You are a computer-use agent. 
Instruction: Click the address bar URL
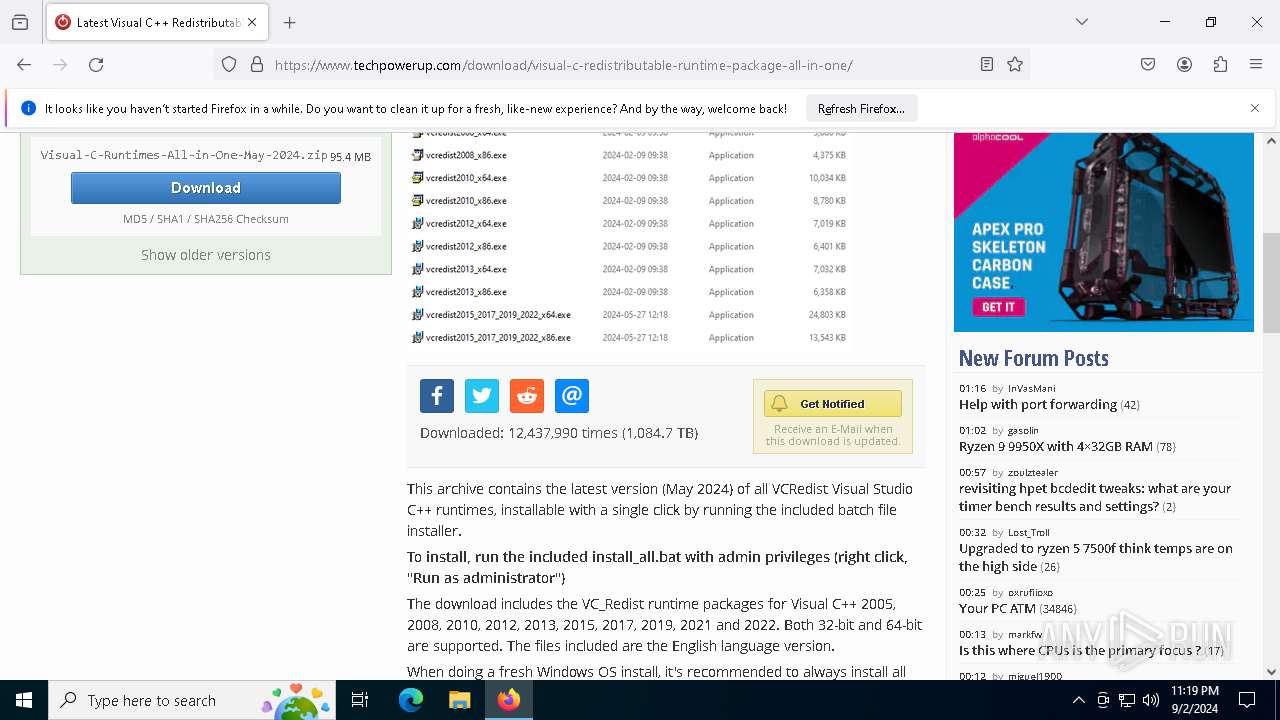tap(563, 65)
